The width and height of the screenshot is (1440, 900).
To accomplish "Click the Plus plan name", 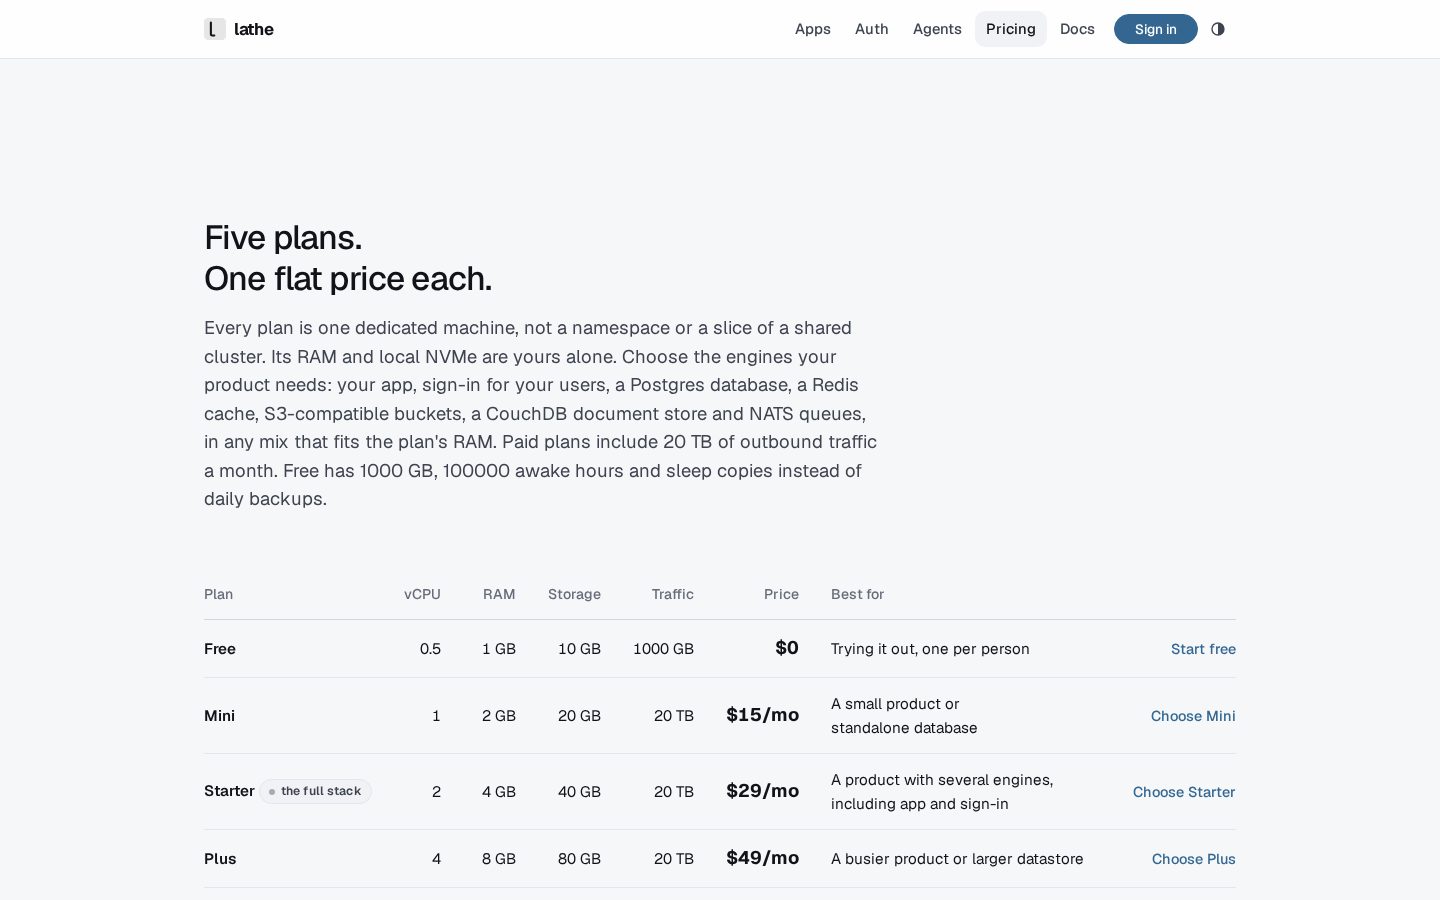I will (220, 859).
